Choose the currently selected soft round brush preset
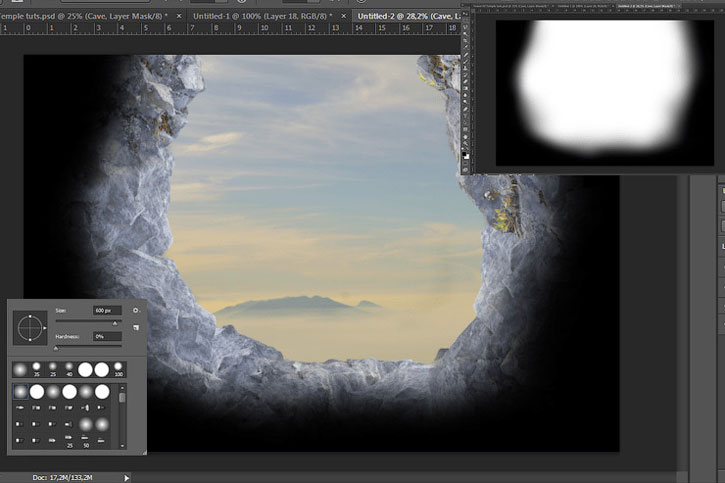This screenshot has width=725, height=483. point(20,392)
